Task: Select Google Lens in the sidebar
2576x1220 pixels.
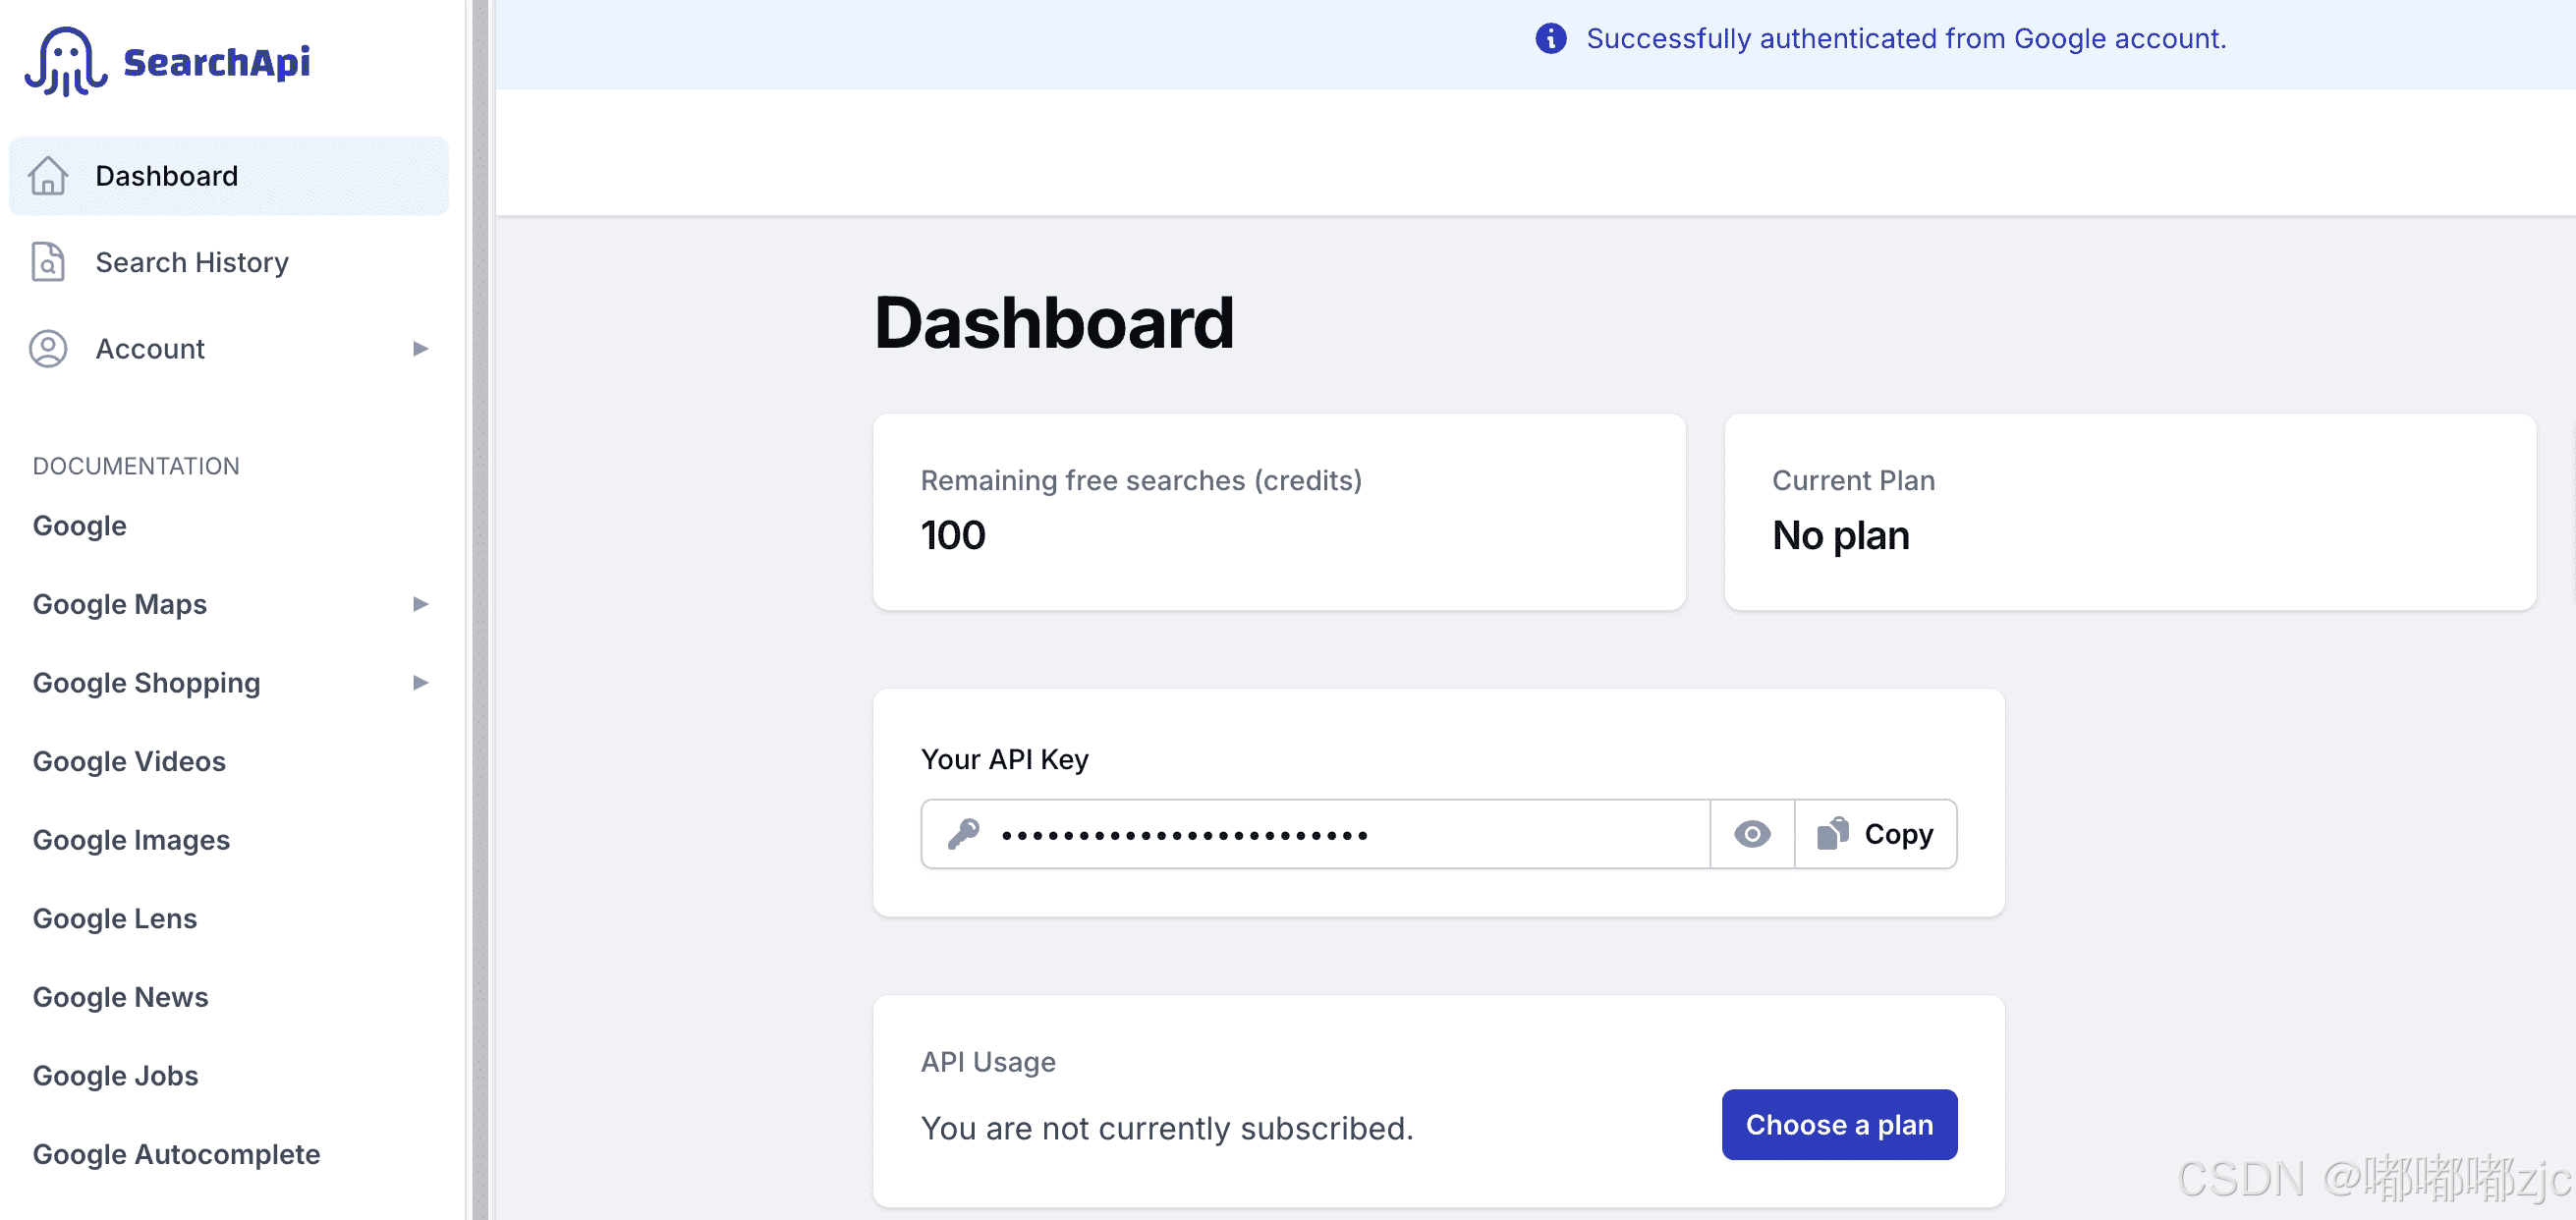Action: pyautogui.click(x=113, y=918)
